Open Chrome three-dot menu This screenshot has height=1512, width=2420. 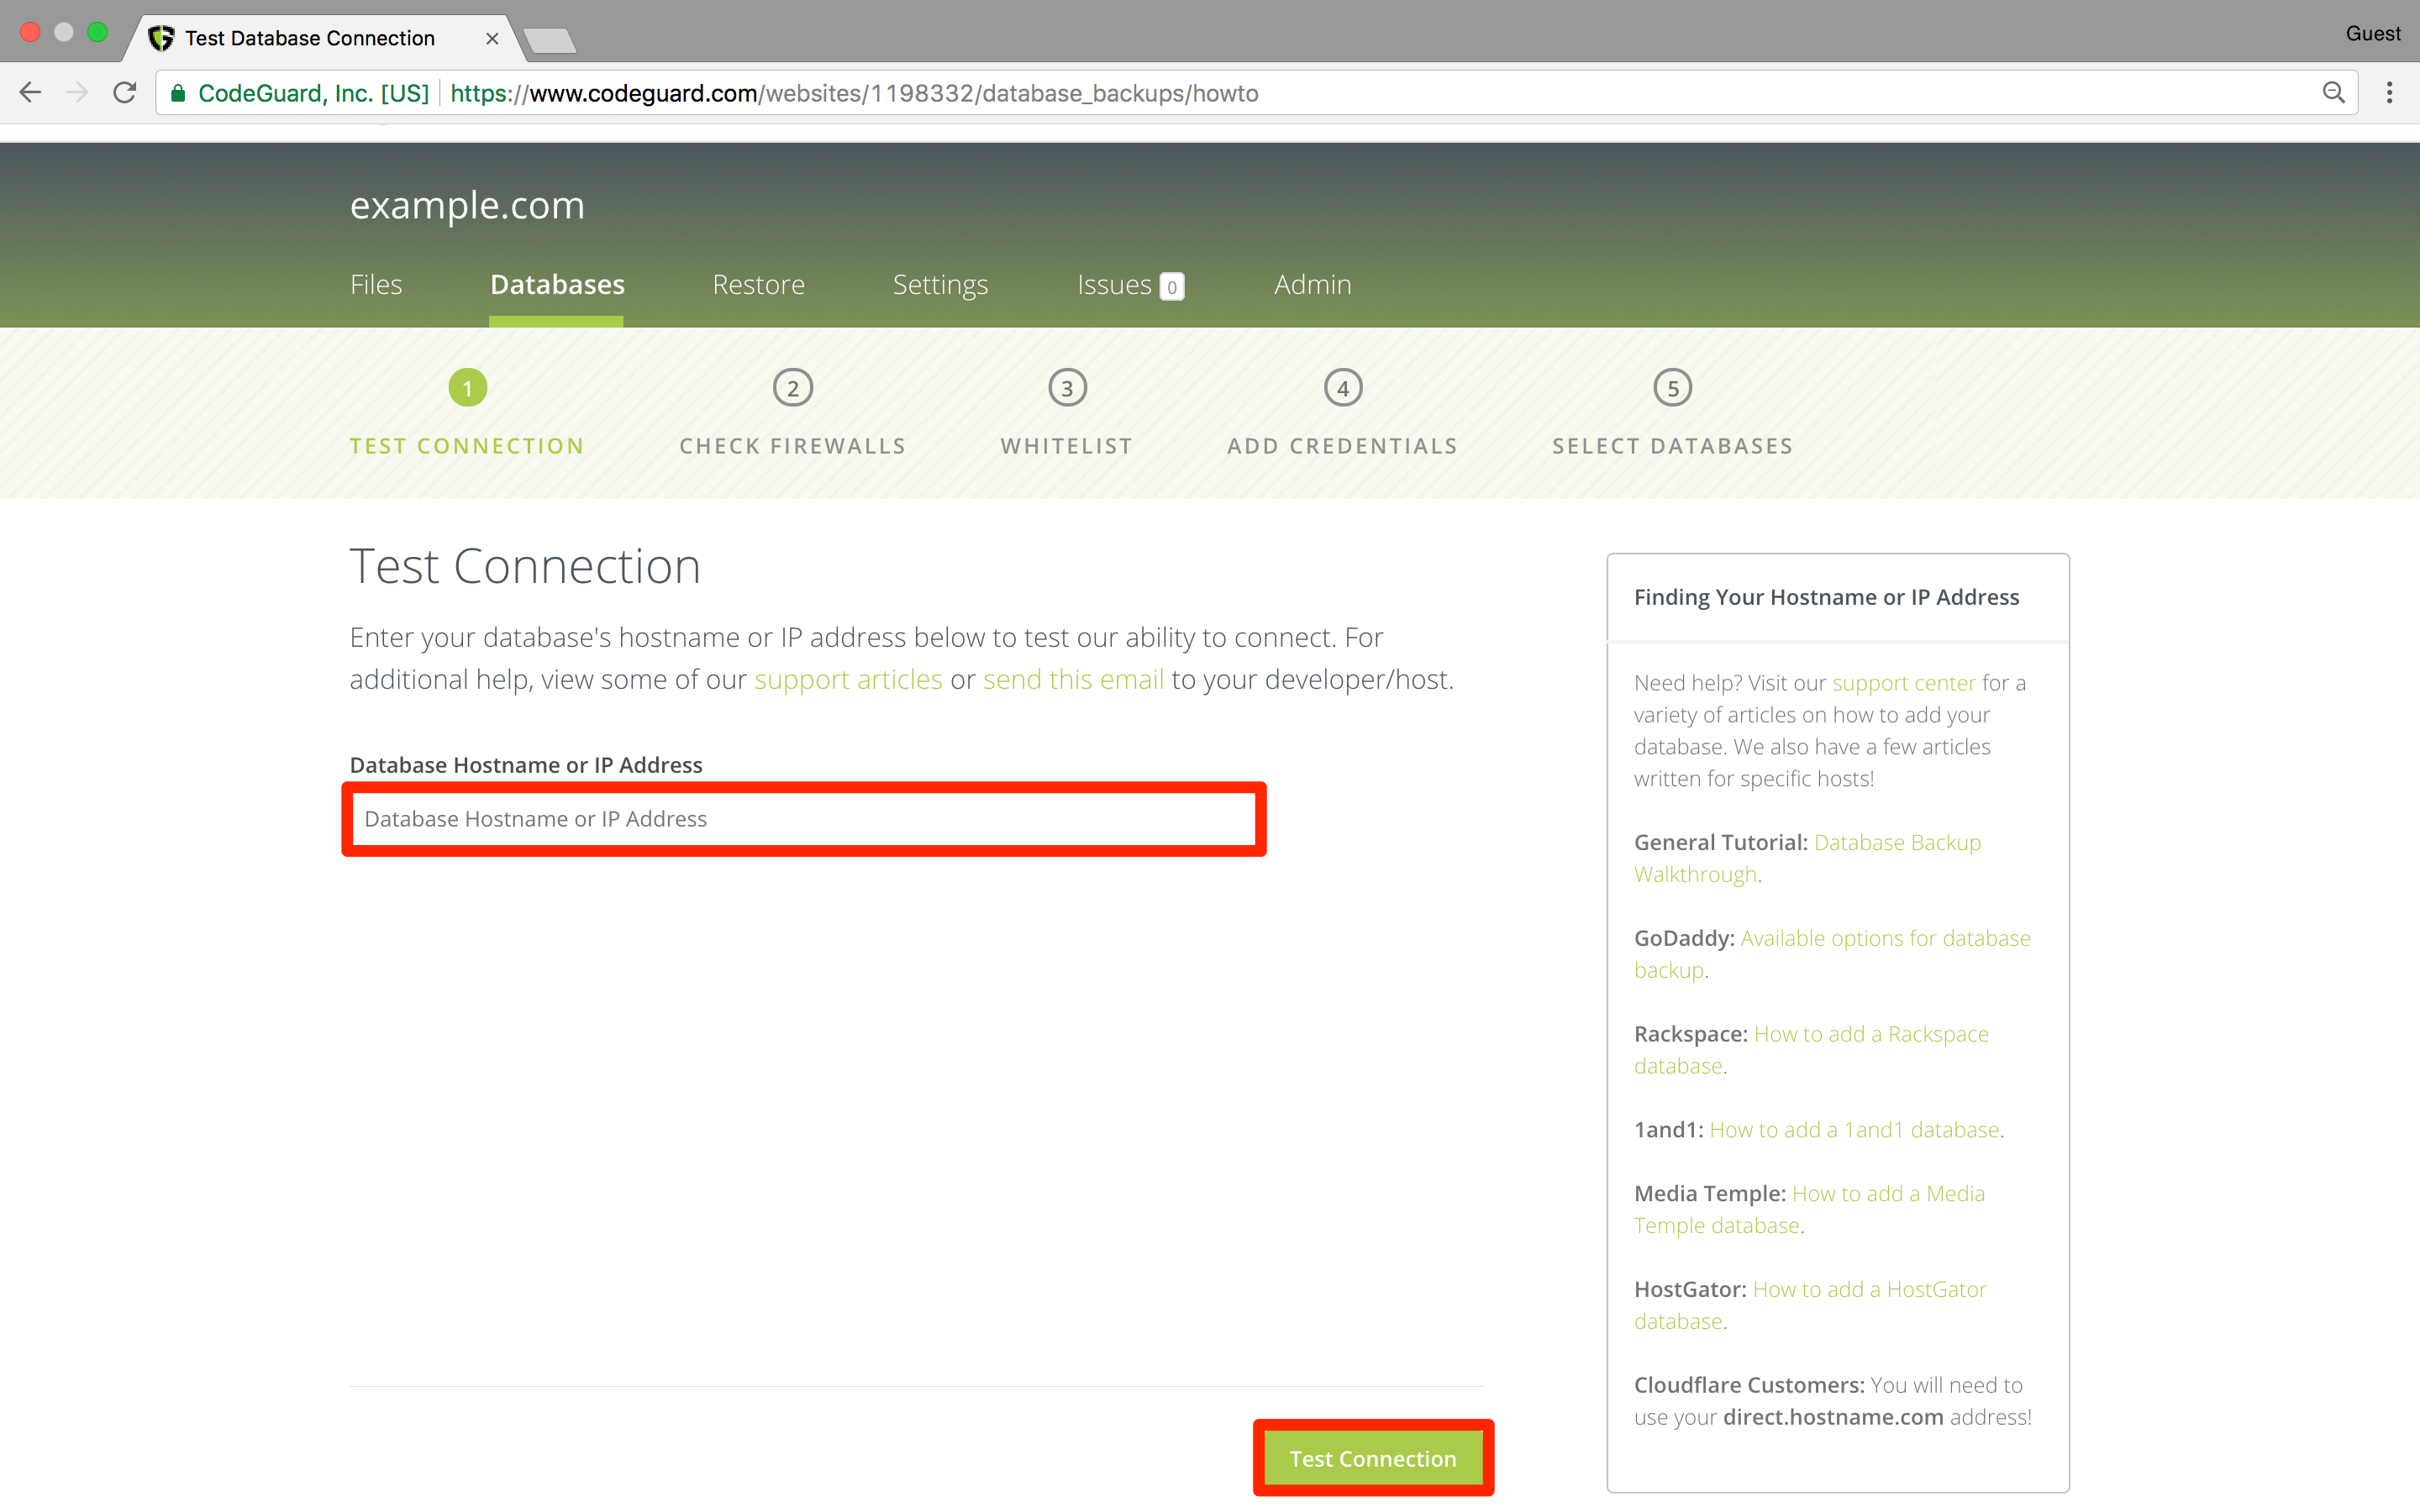2389,93
